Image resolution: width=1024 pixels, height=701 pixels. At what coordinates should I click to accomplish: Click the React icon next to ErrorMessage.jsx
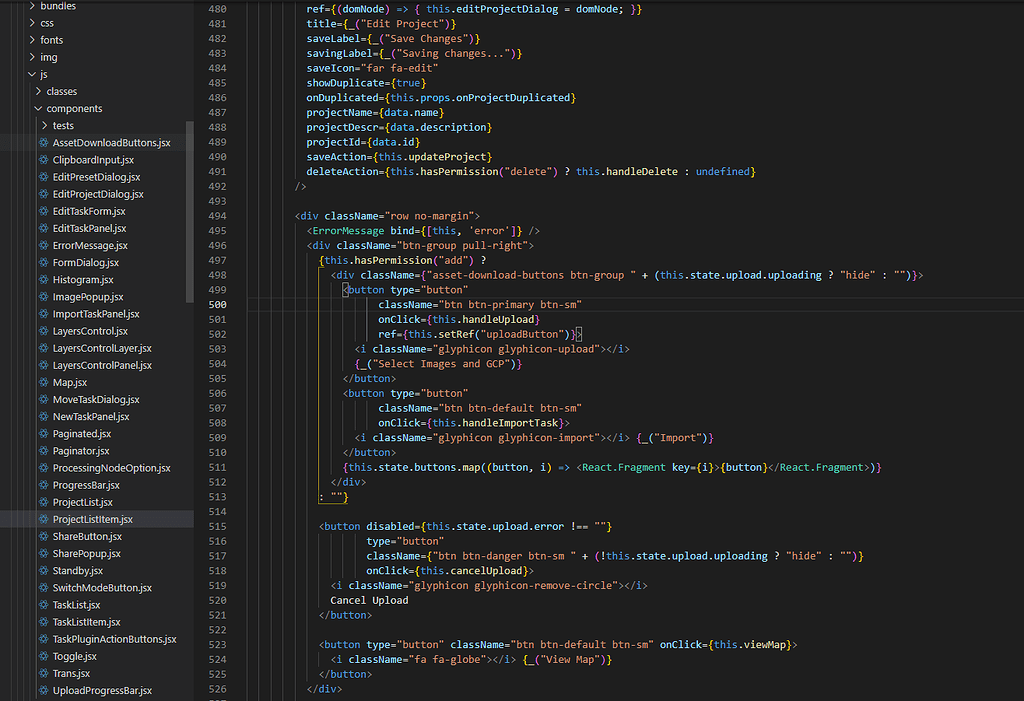(43, 245)
